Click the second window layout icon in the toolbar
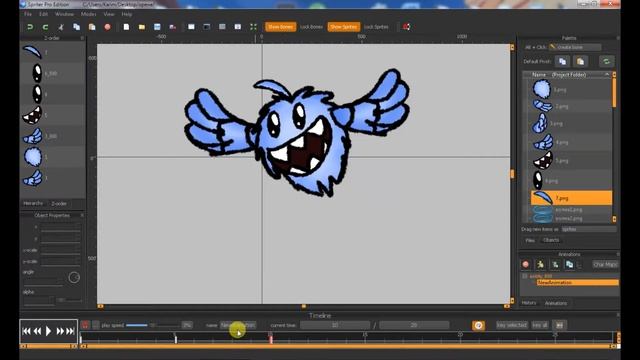This screenshot has height=360, width=640. pos(207,27)
